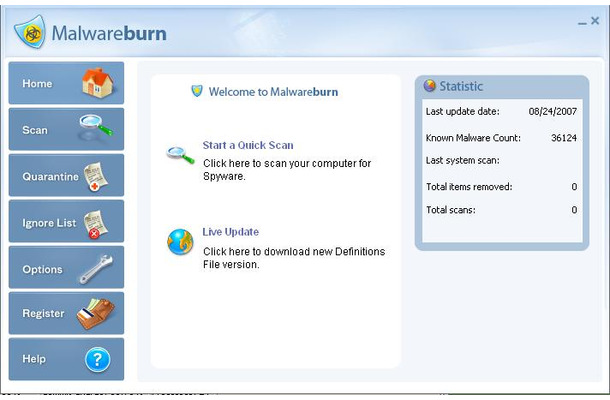Click the Ignore List document icon
This screenshot has width=610, height=400.
96,224
